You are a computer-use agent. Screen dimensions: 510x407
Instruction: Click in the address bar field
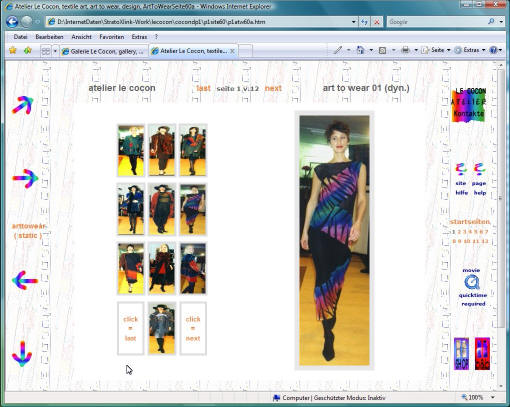point(200,22)
